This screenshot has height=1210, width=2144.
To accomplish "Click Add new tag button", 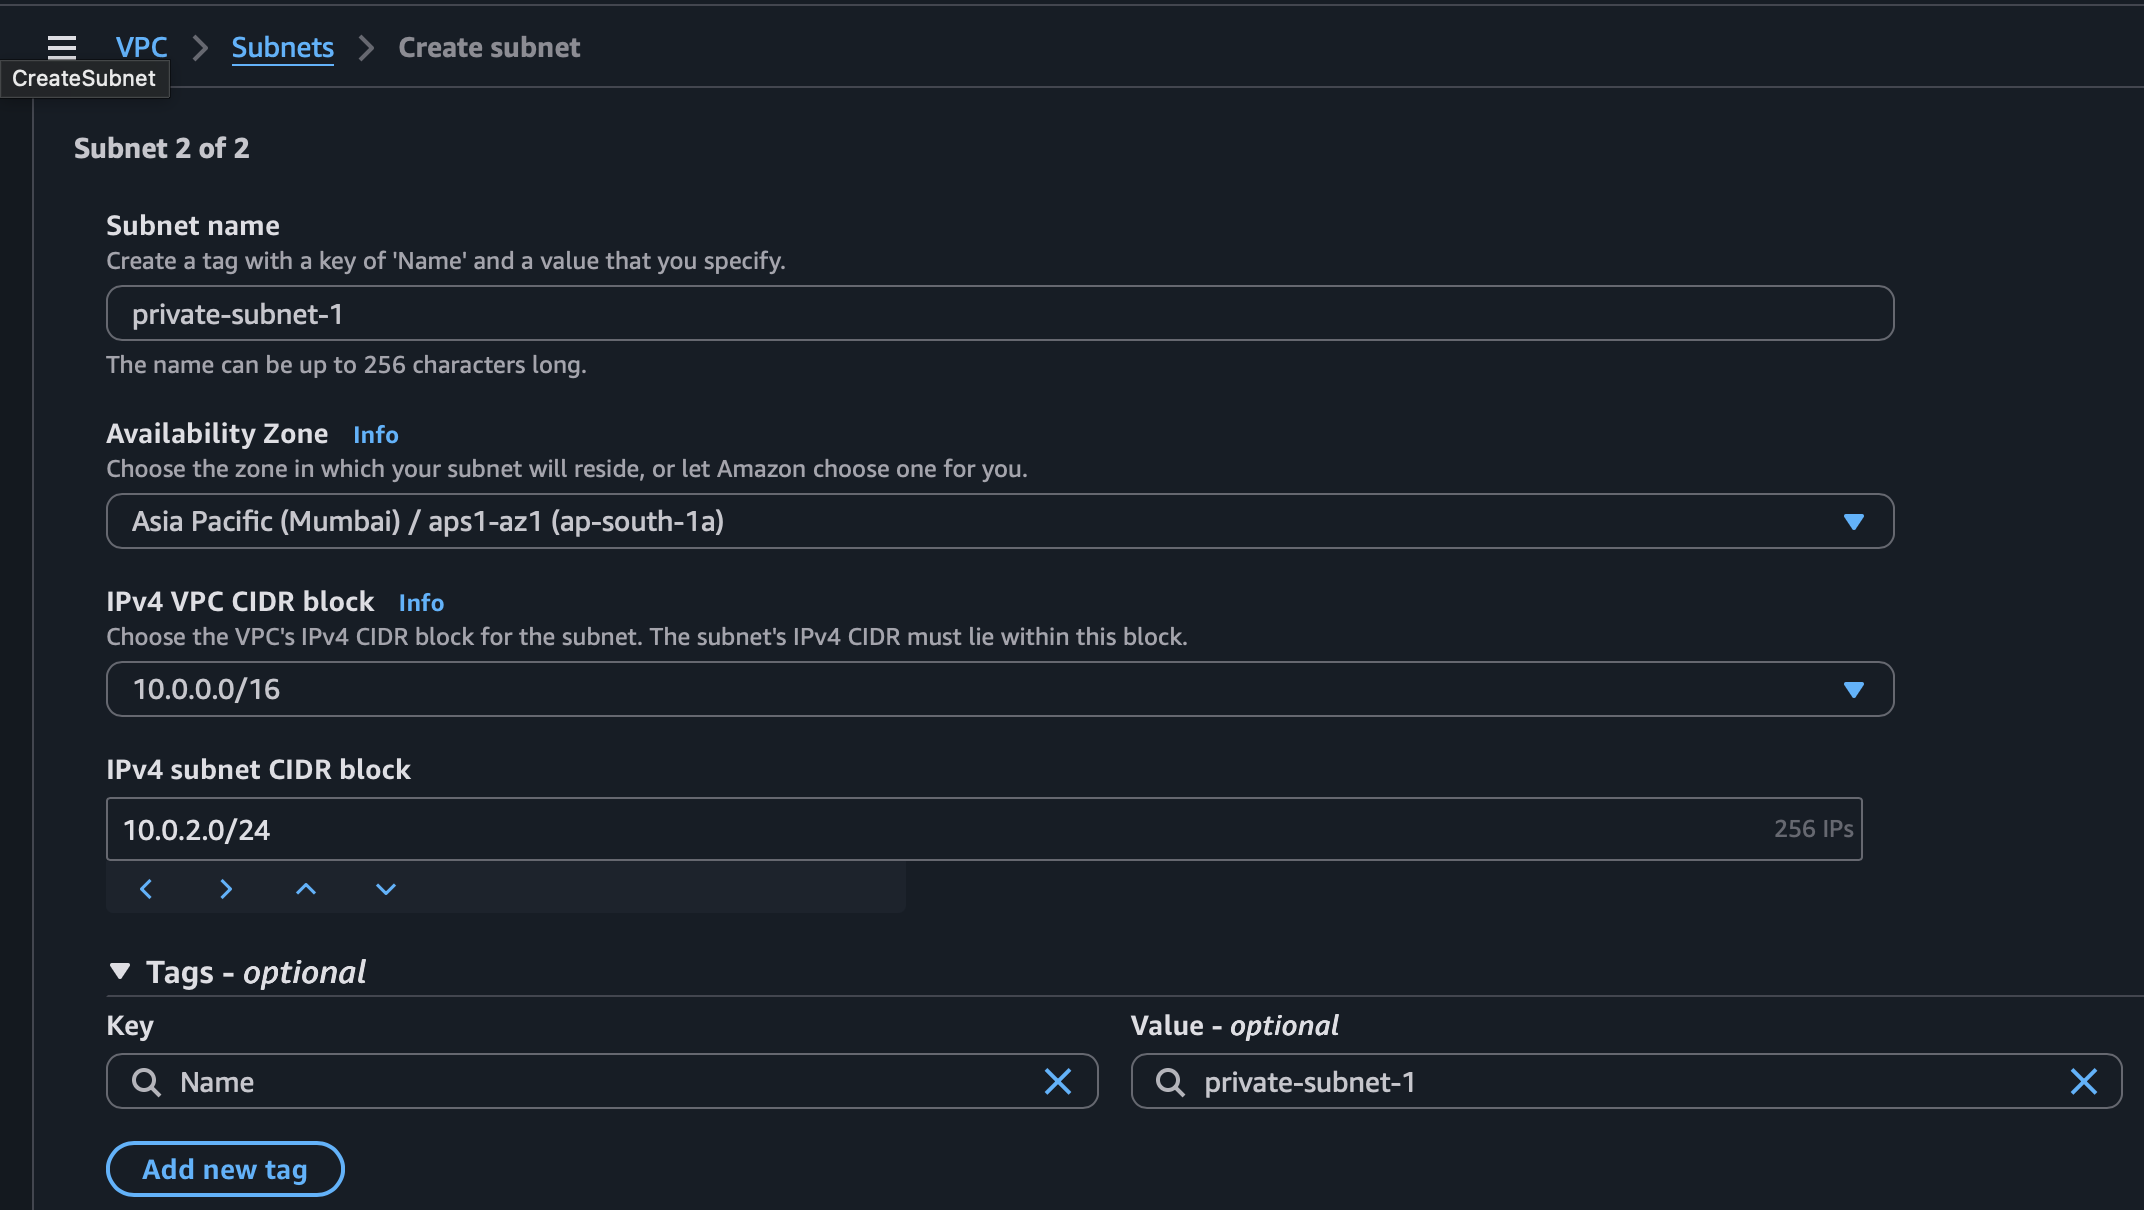I will (x=225, y=1169).
